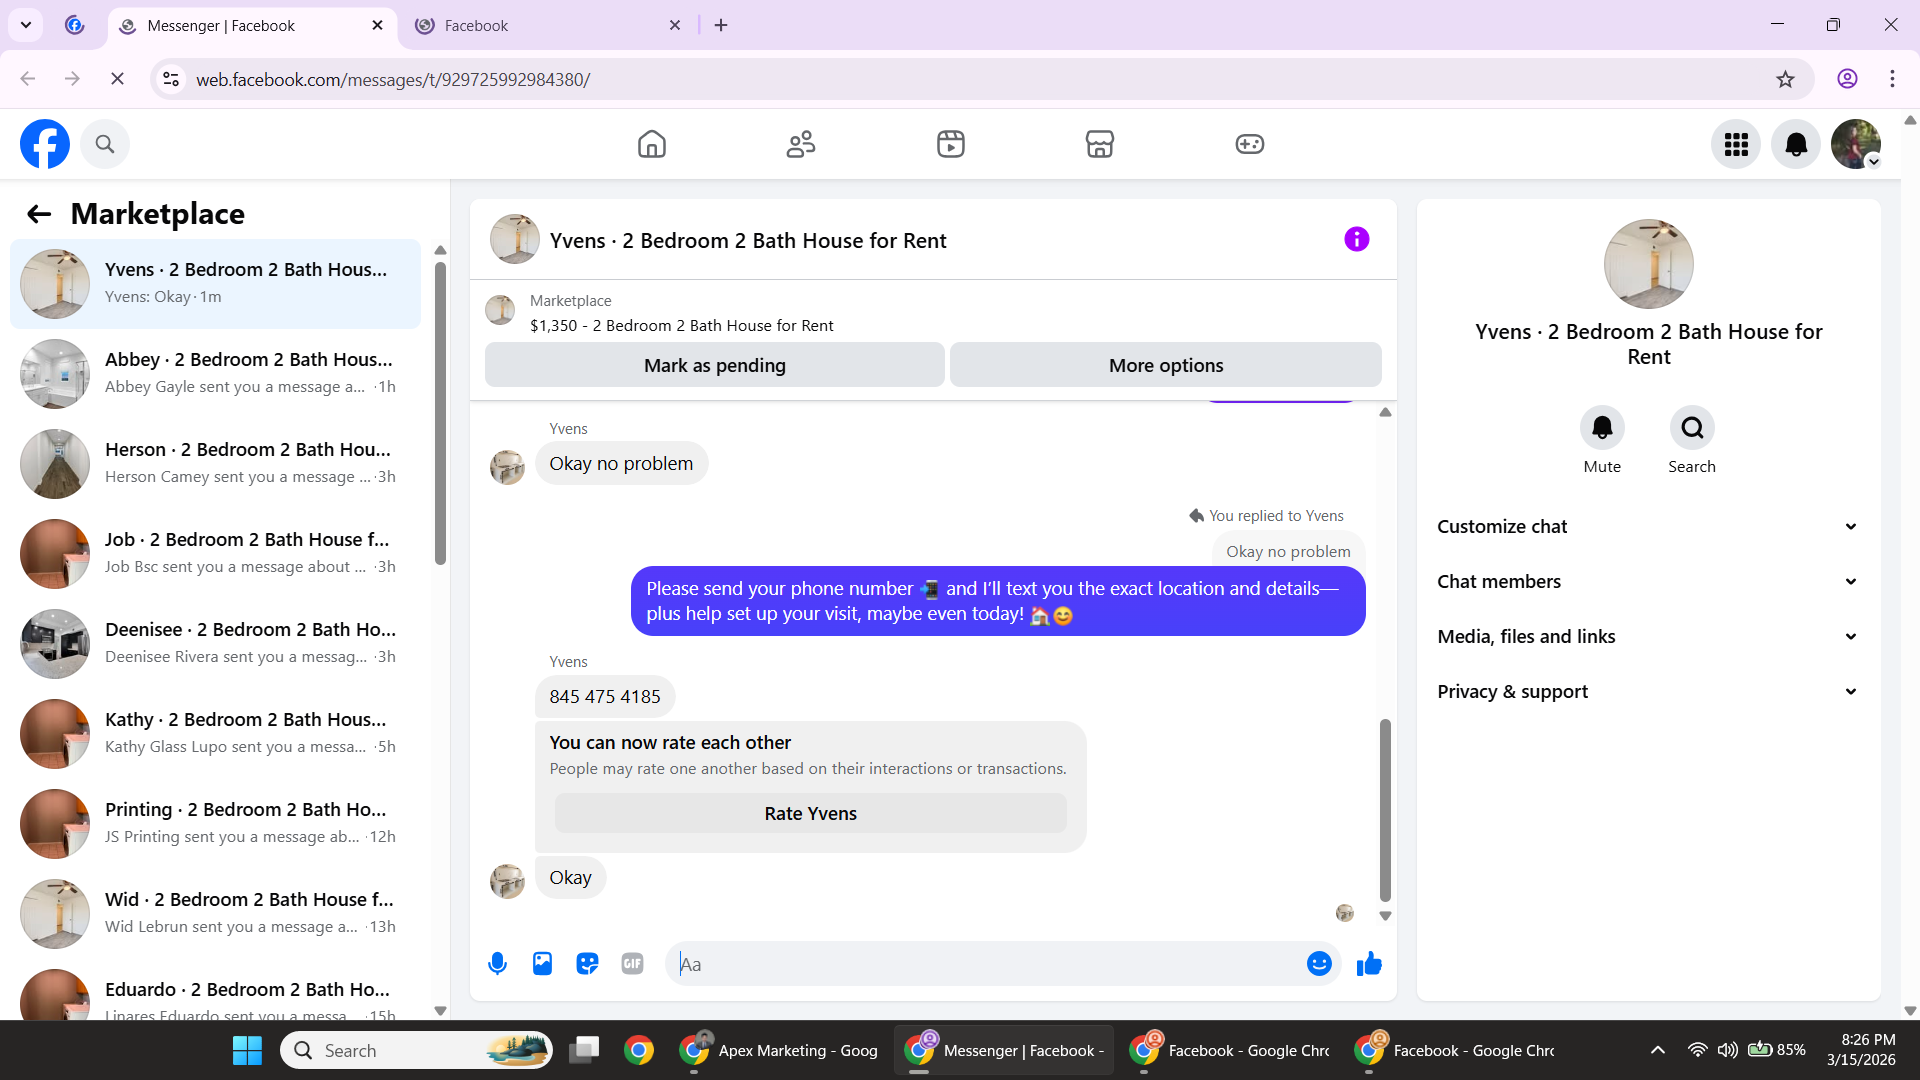Expand the Customize chat section
This screenshot has width=1920, height=1080.
tap(1648, 527)
